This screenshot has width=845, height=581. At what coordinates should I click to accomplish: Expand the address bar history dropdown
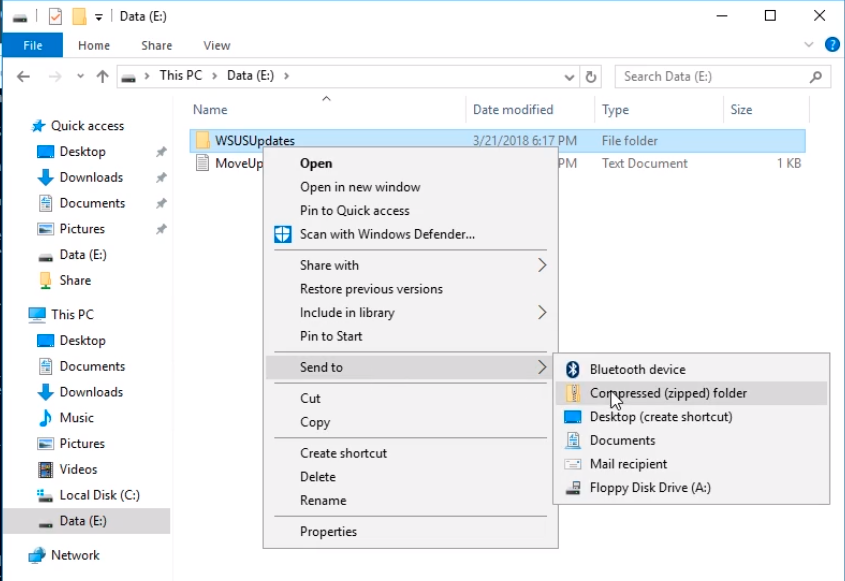[569, 77]
